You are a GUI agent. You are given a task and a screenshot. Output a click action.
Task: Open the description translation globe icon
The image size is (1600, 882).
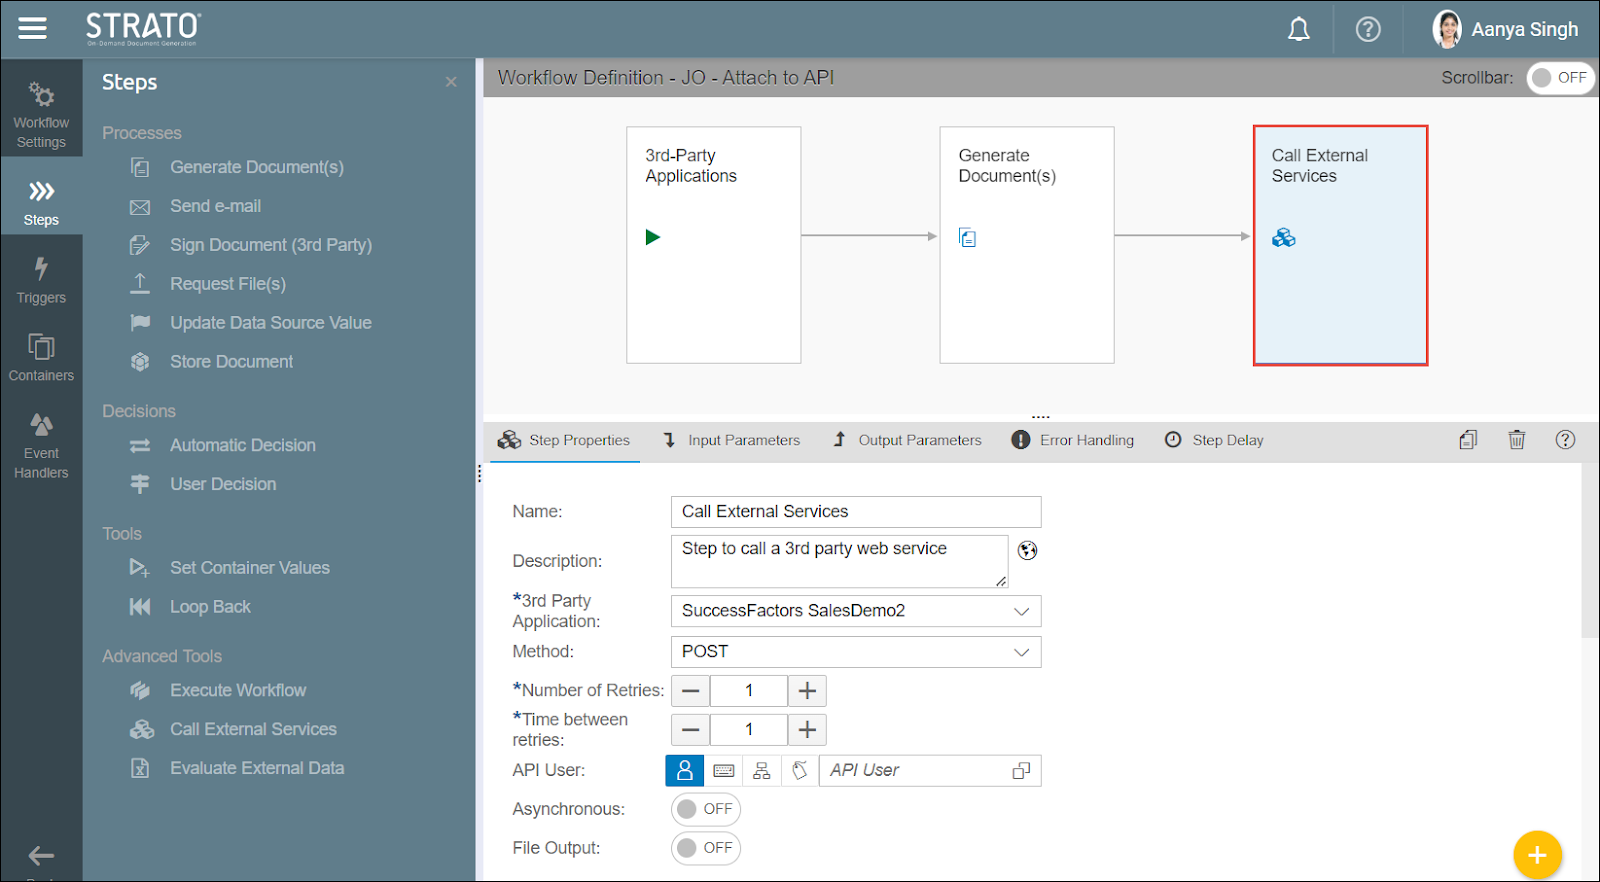[1027, 550]
